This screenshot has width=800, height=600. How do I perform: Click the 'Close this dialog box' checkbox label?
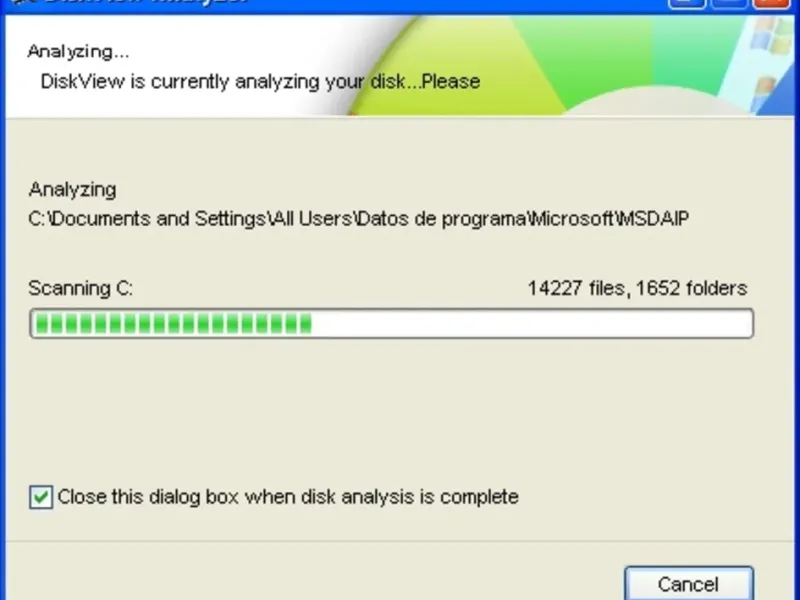pos(288,497)
